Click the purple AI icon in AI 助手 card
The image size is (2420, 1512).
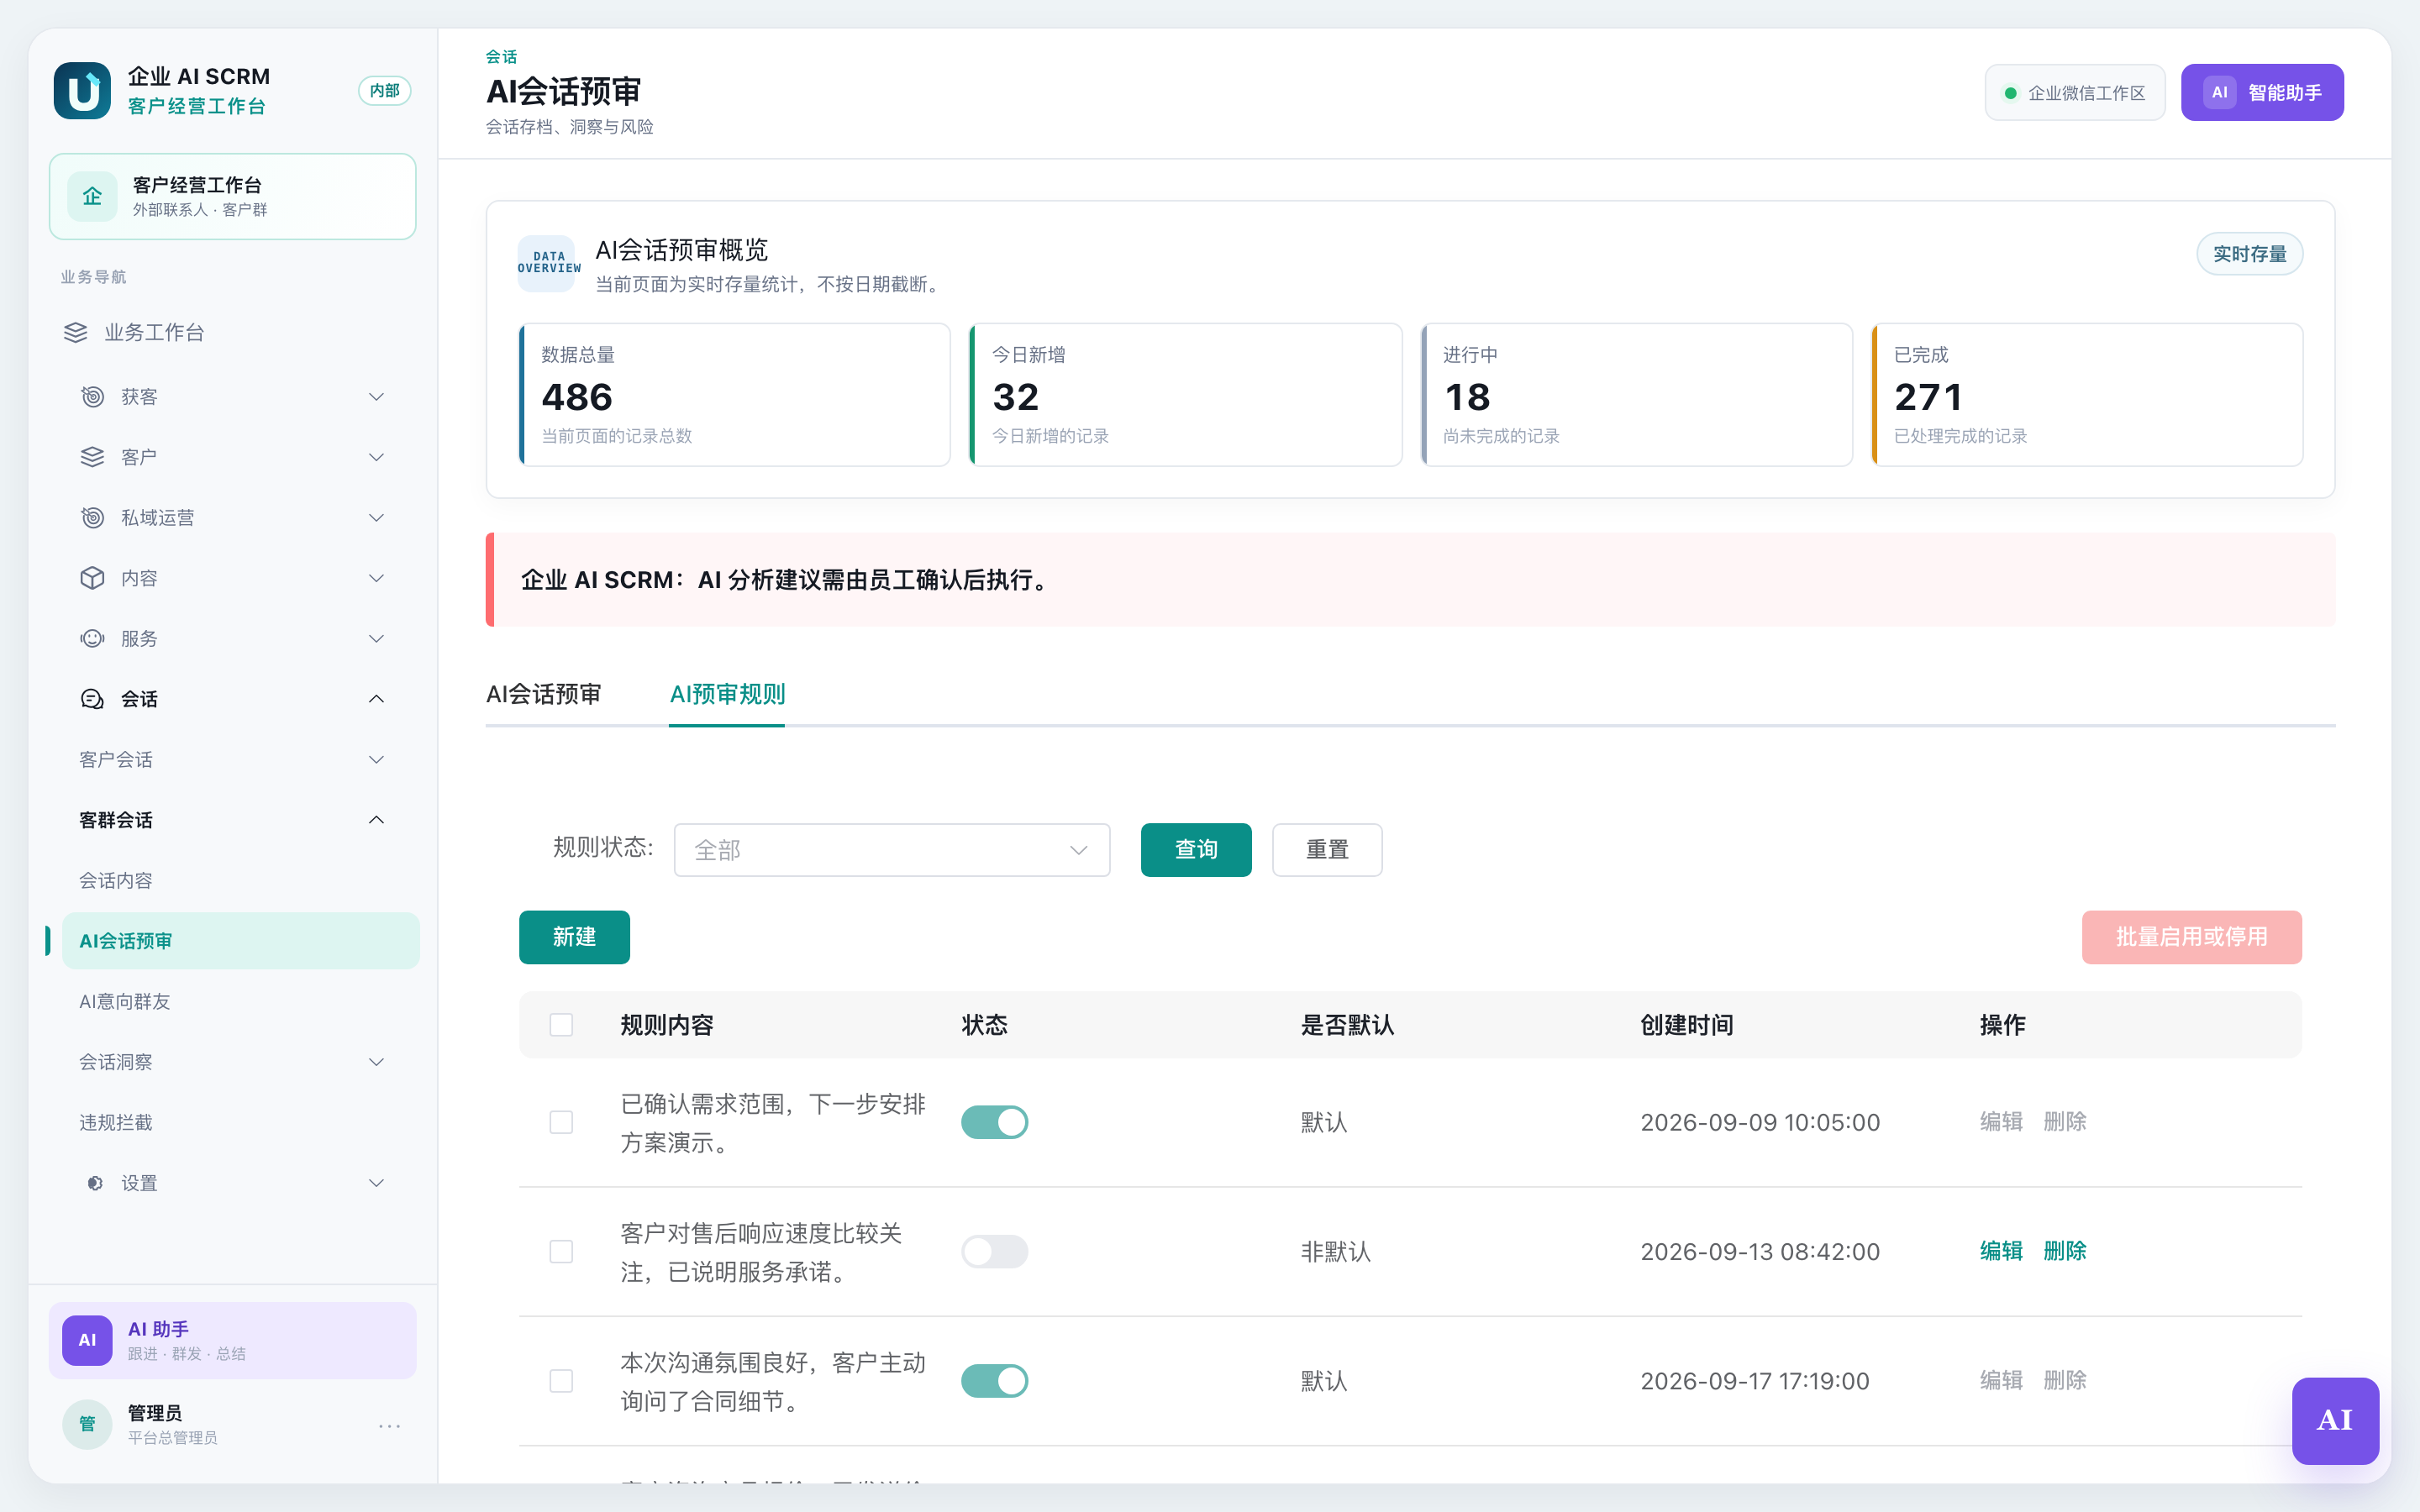pyautogui.click(x=87, y=1340)
